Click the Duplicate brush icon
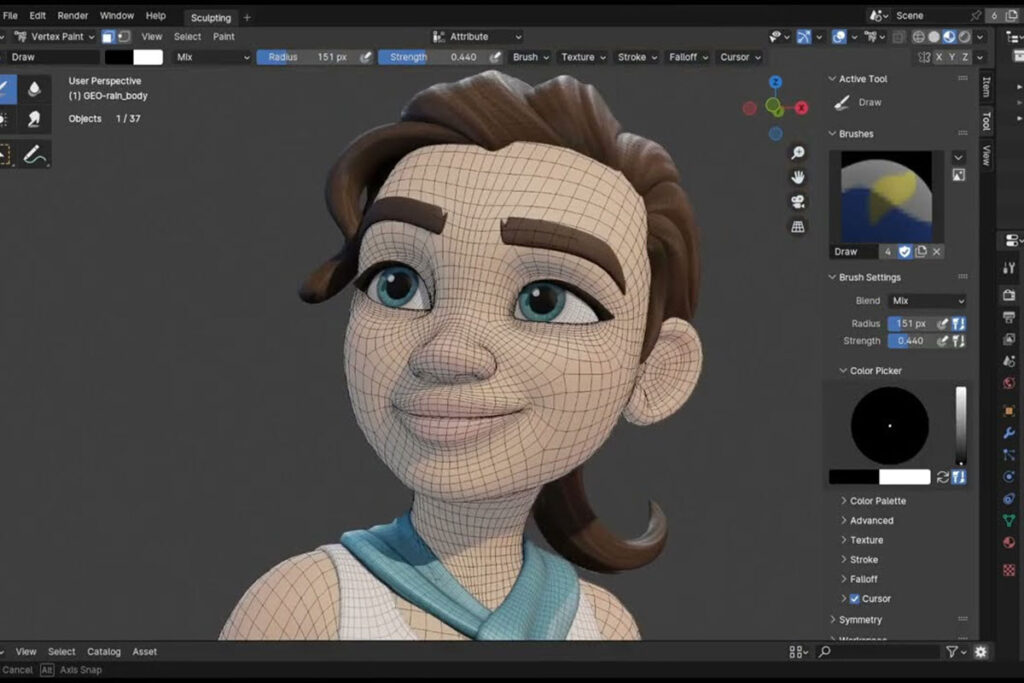The height and width of the screenshot is (683, 1024). pyautogui.click(x=921, y=251)
